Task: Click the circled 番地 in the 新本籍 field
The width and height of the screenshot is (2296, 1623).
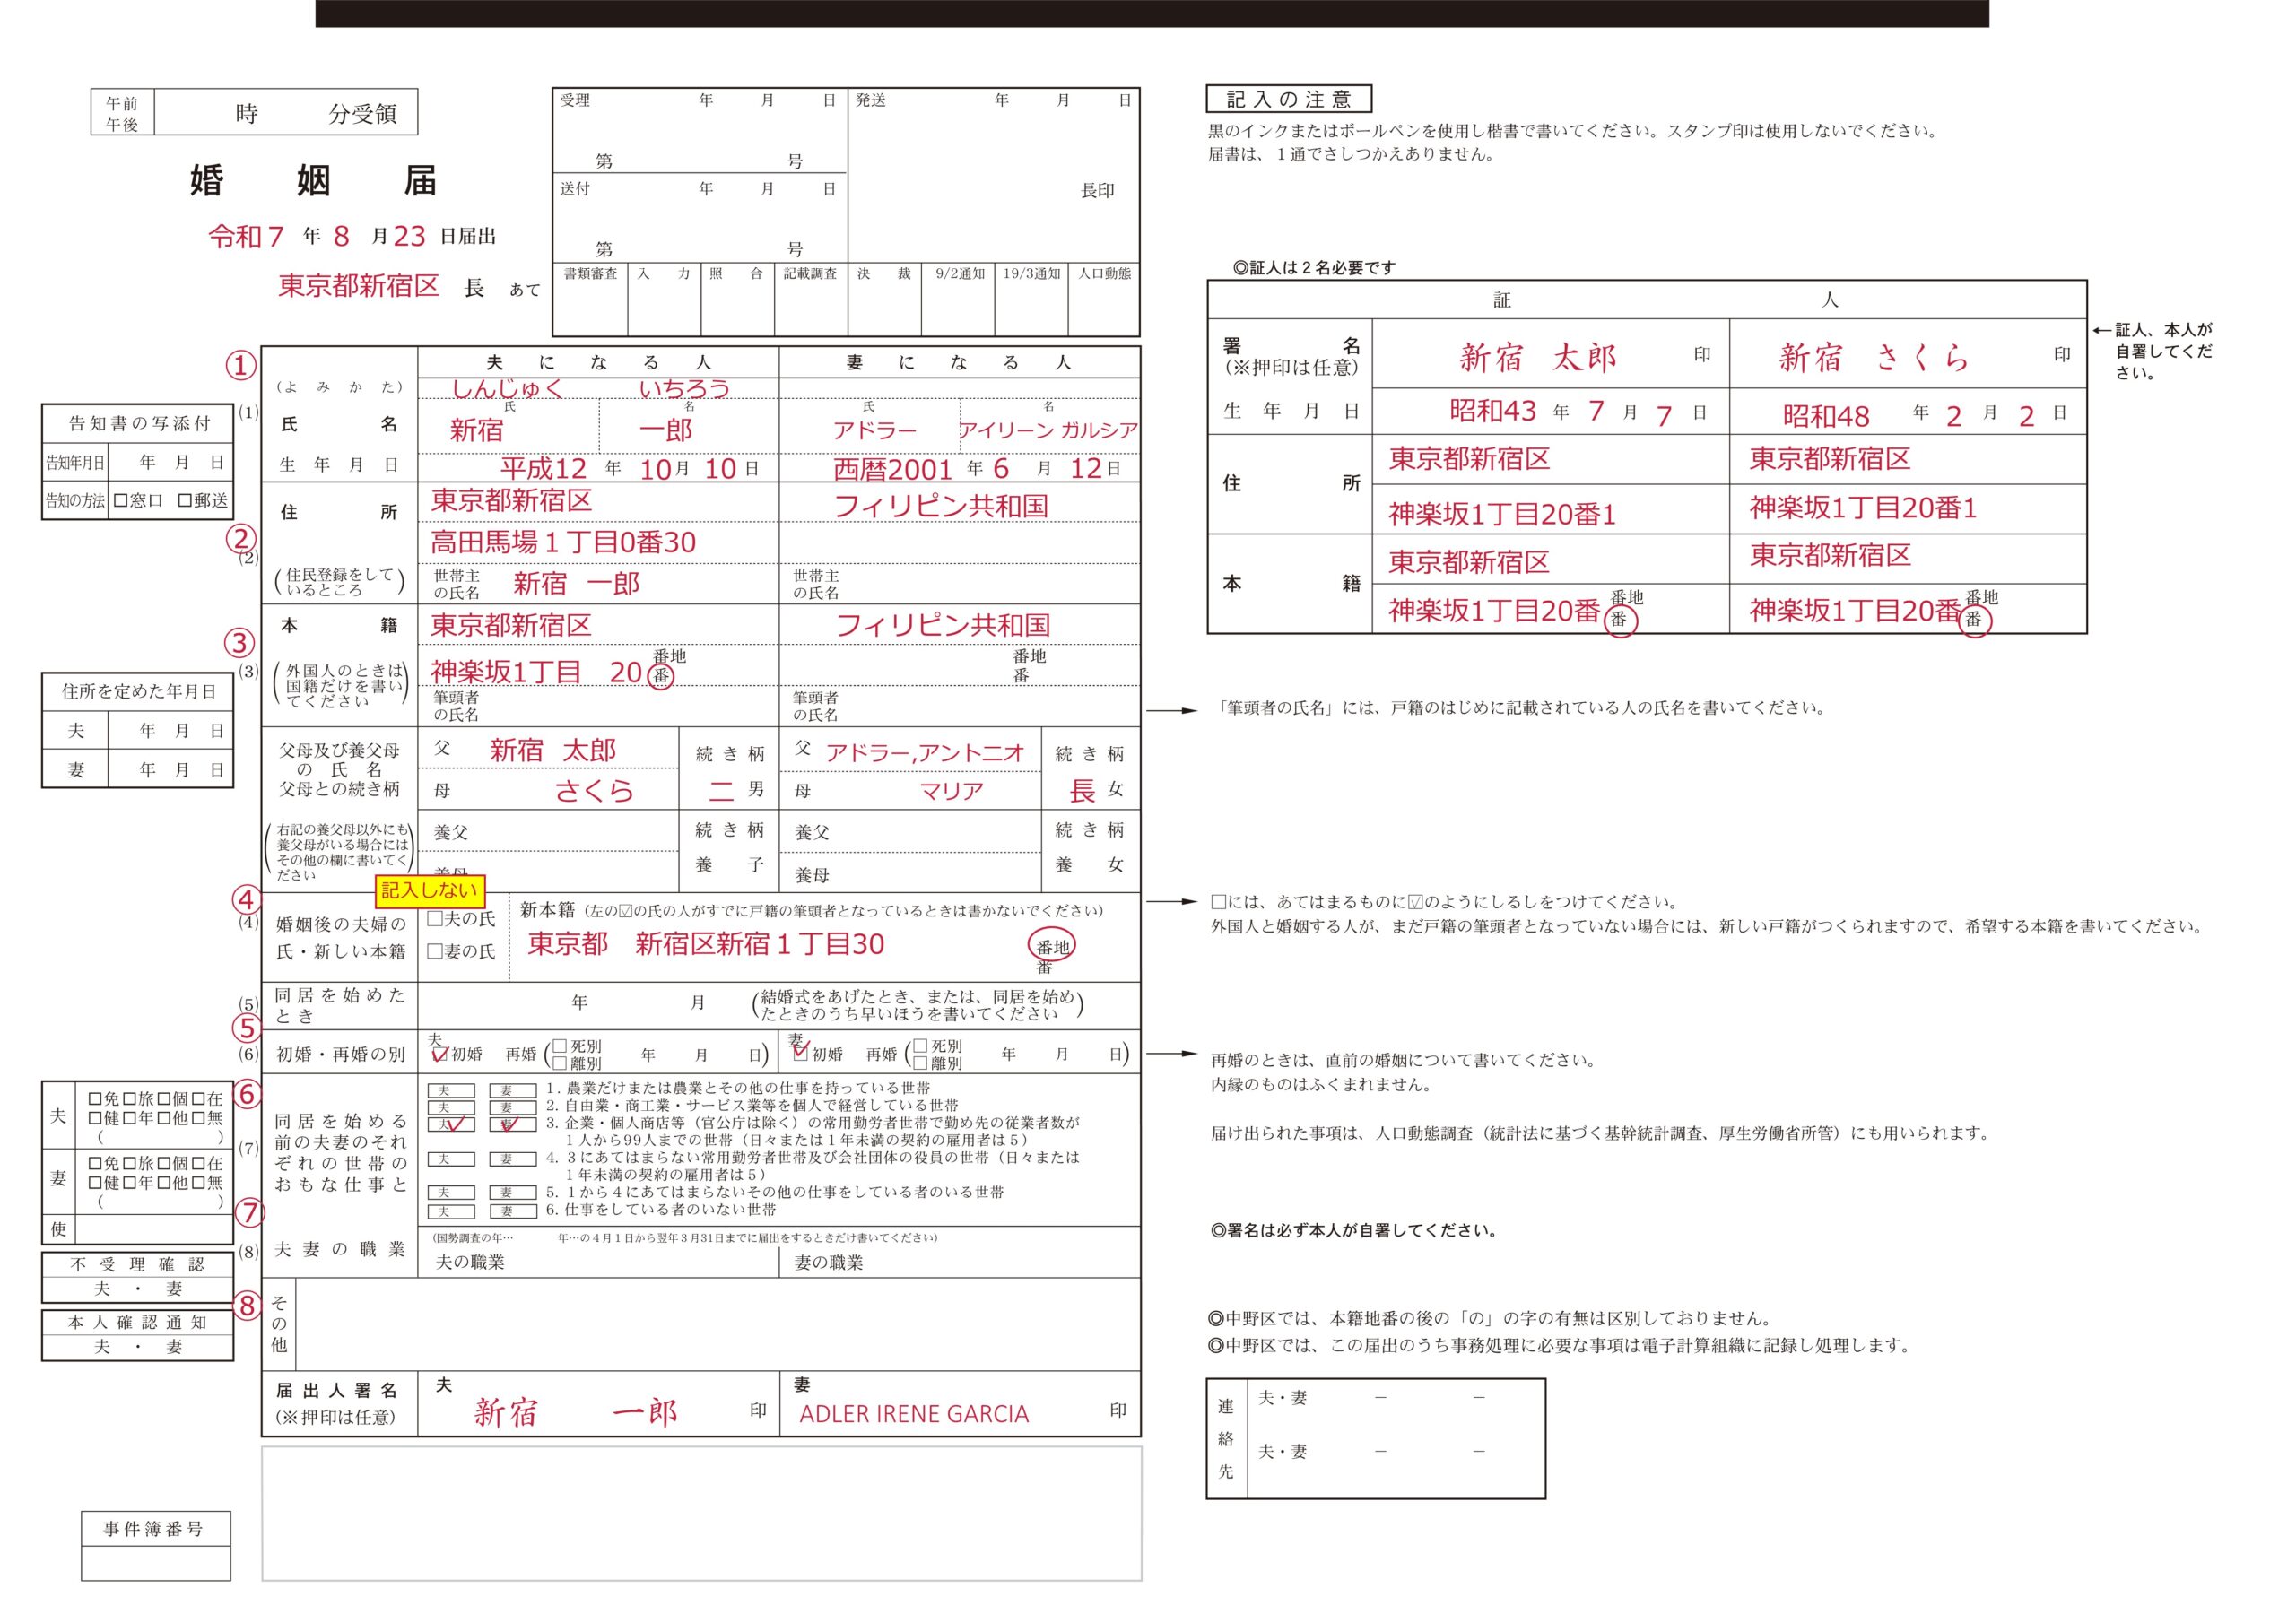Action: tap(1052, 946)
